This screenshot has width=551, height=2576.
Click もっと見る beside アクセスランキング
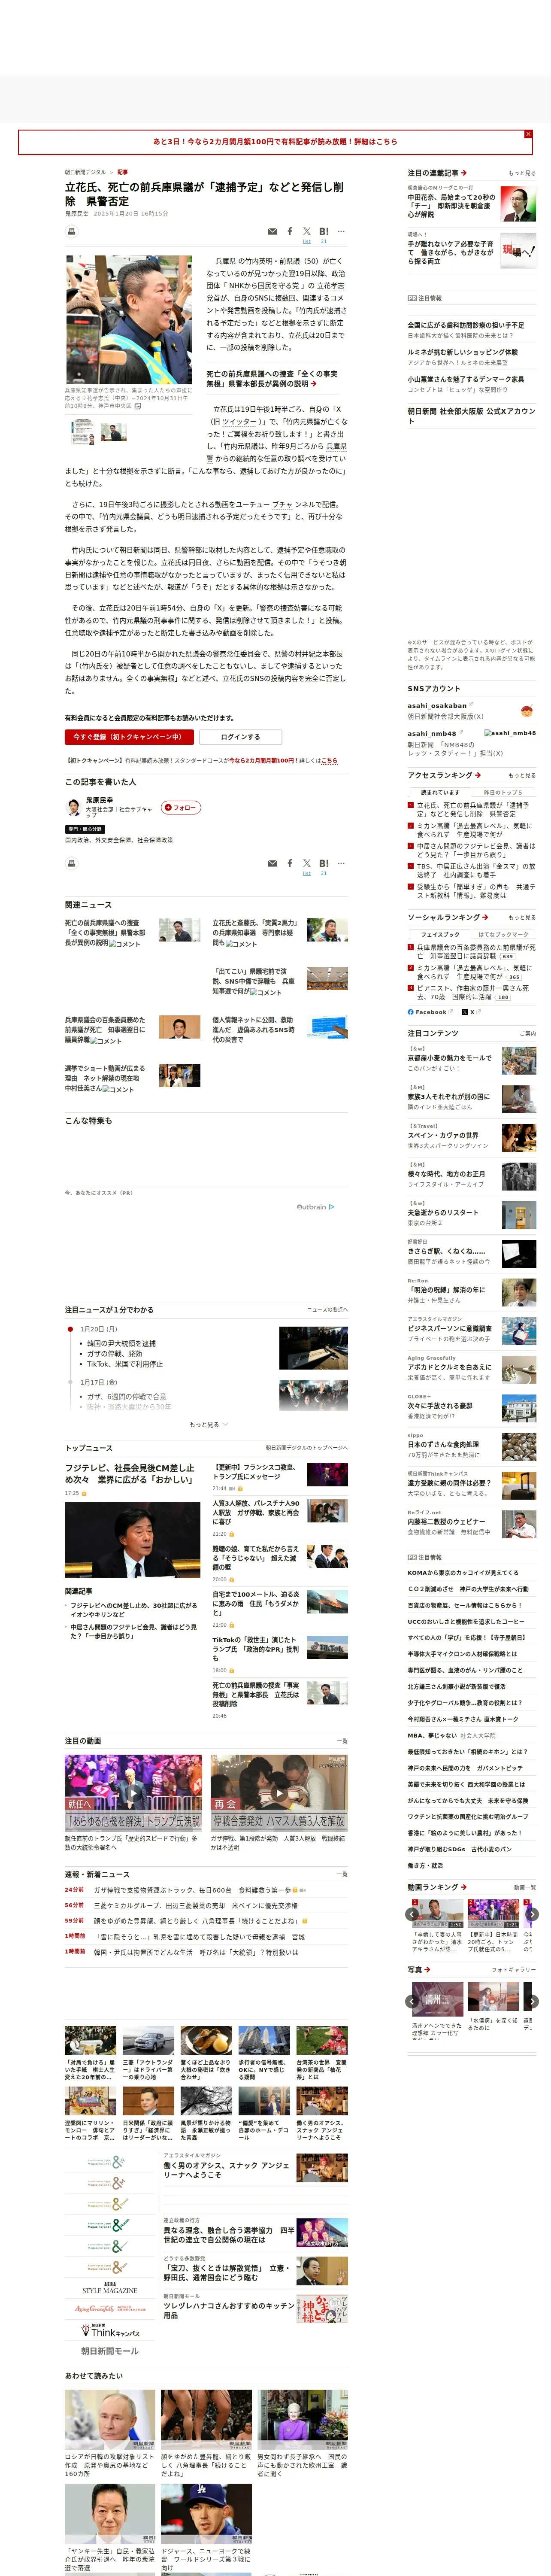tap(522, 775)
